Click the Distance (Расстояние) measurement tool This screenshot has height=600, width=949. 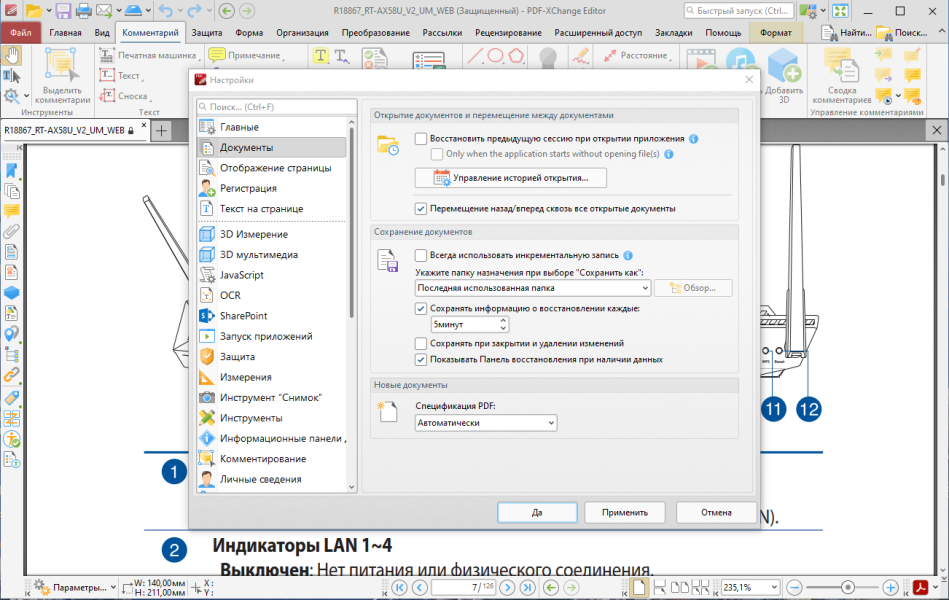(x=635, y=55)
